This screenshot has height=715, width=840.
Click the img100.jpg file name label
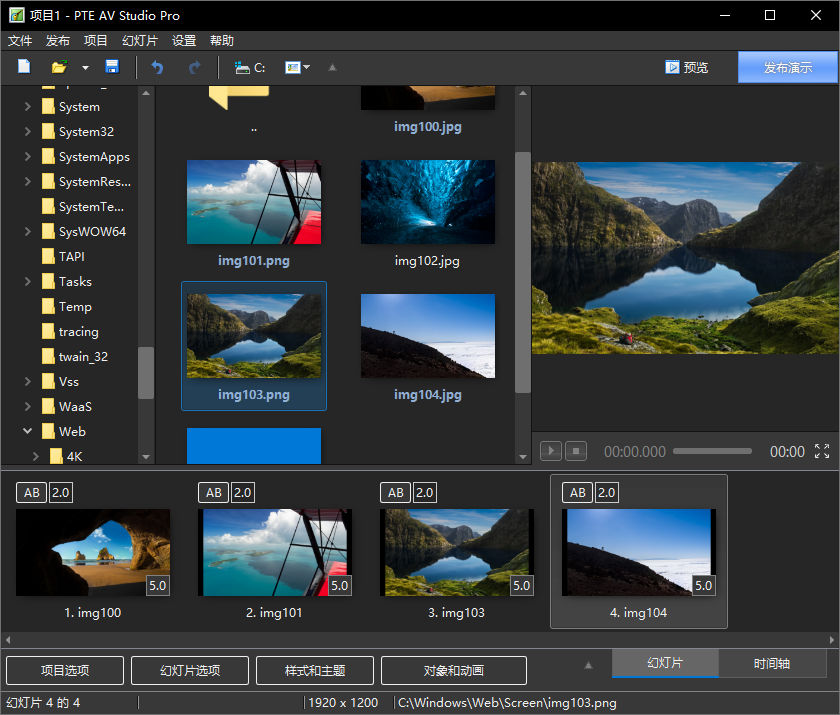tap(428, 127)
